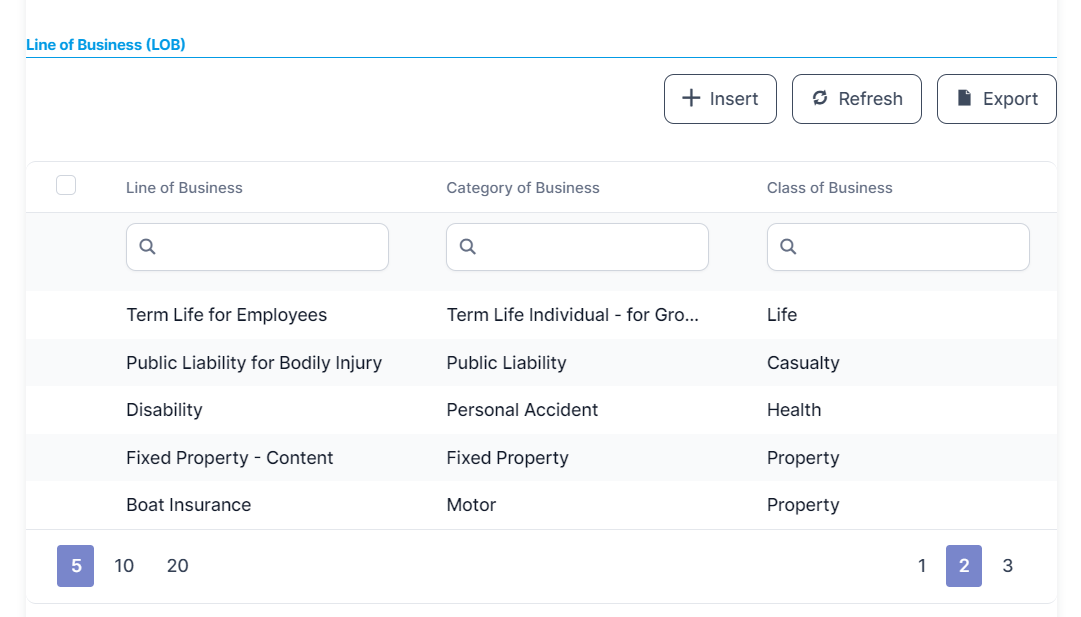This screenshot has width=1081, height=617.
Task: Sort by Line of Business column header
Action: point(184,188)
